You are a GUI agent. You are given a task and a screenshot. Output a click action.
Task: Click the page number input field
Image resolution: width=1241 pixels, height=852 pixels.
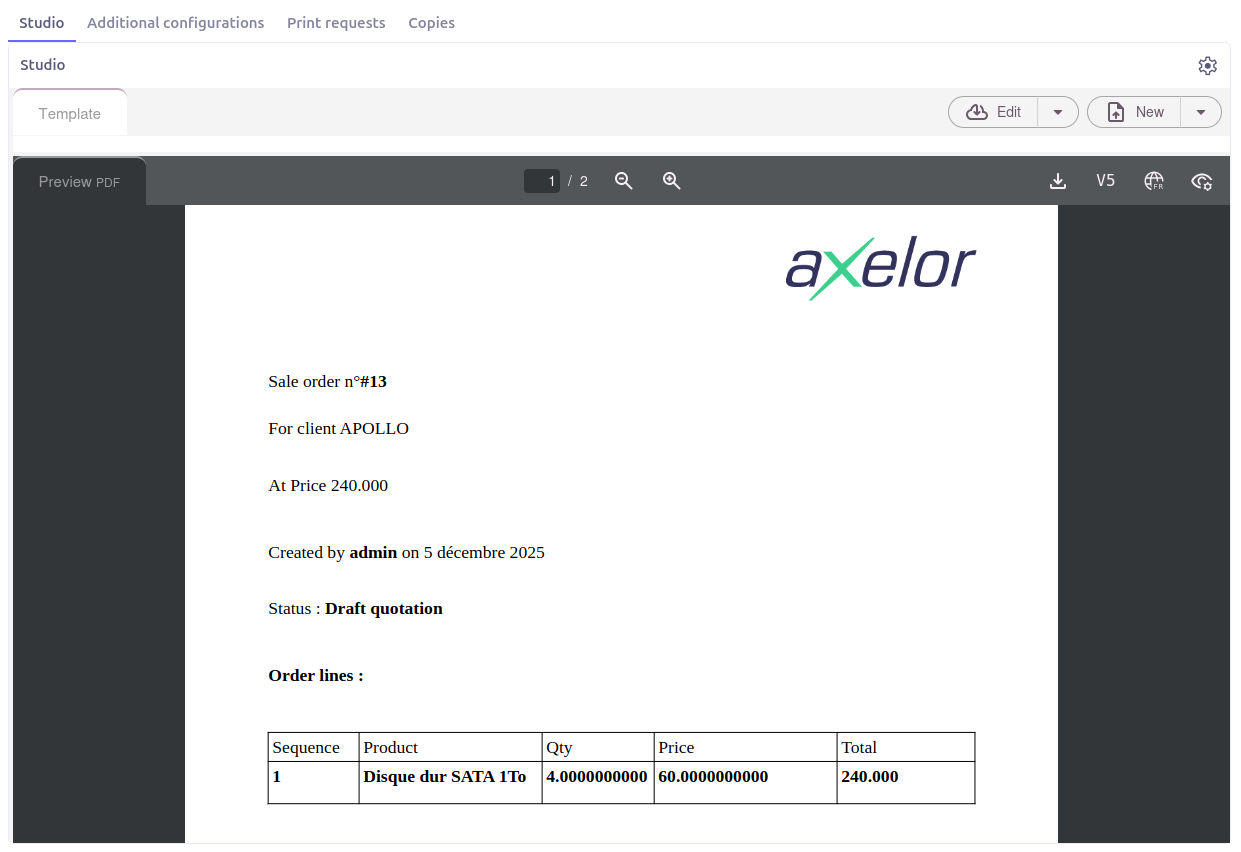tap(542, 181)
